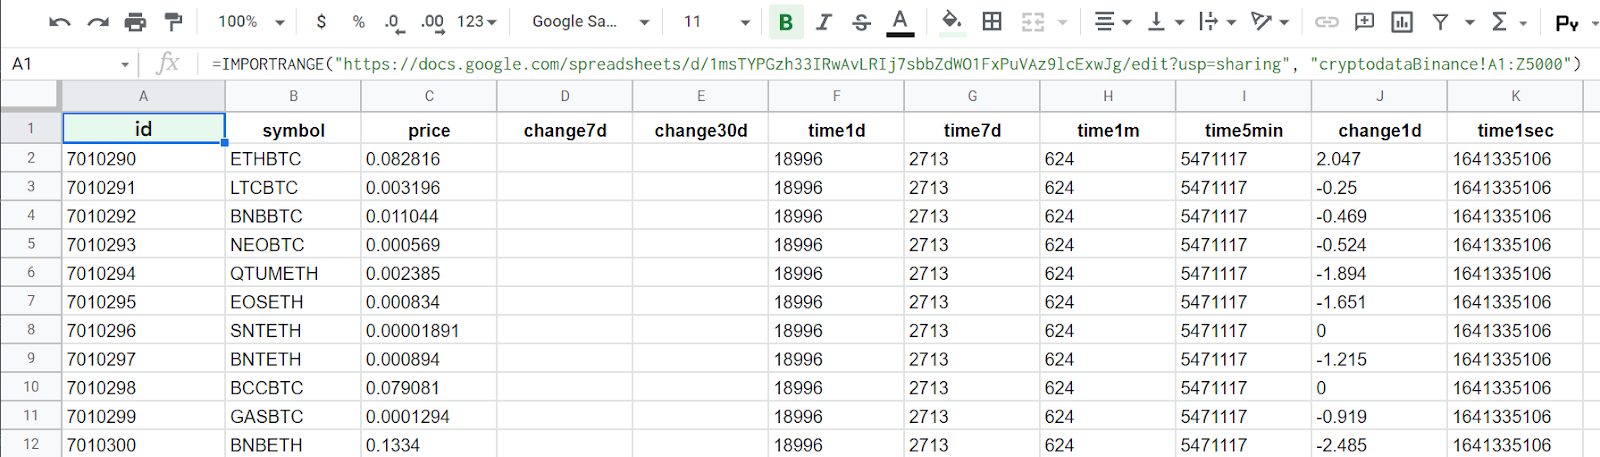The height and width of the screenshot is (457, 1600).
Task: Toggle Italic formatting button
Action: 824,22
